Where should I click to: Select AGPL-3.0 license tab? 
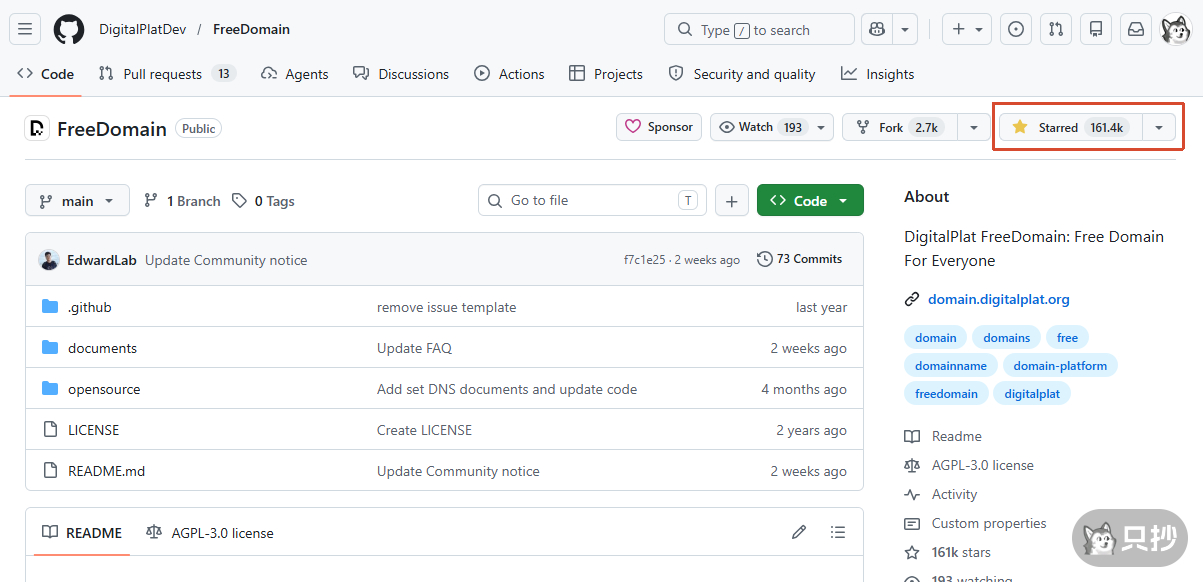click(x=210, y=533)
